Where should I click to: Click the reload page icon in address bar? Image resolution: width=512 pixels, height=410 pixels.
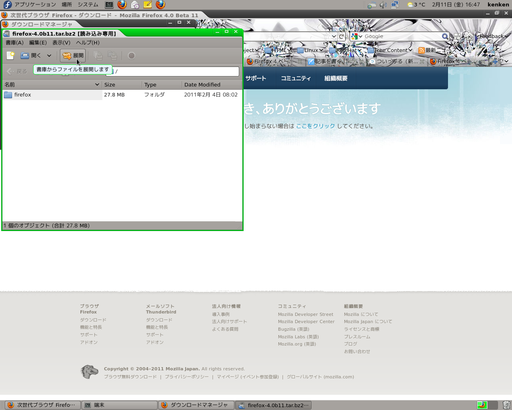pos(341,36)
